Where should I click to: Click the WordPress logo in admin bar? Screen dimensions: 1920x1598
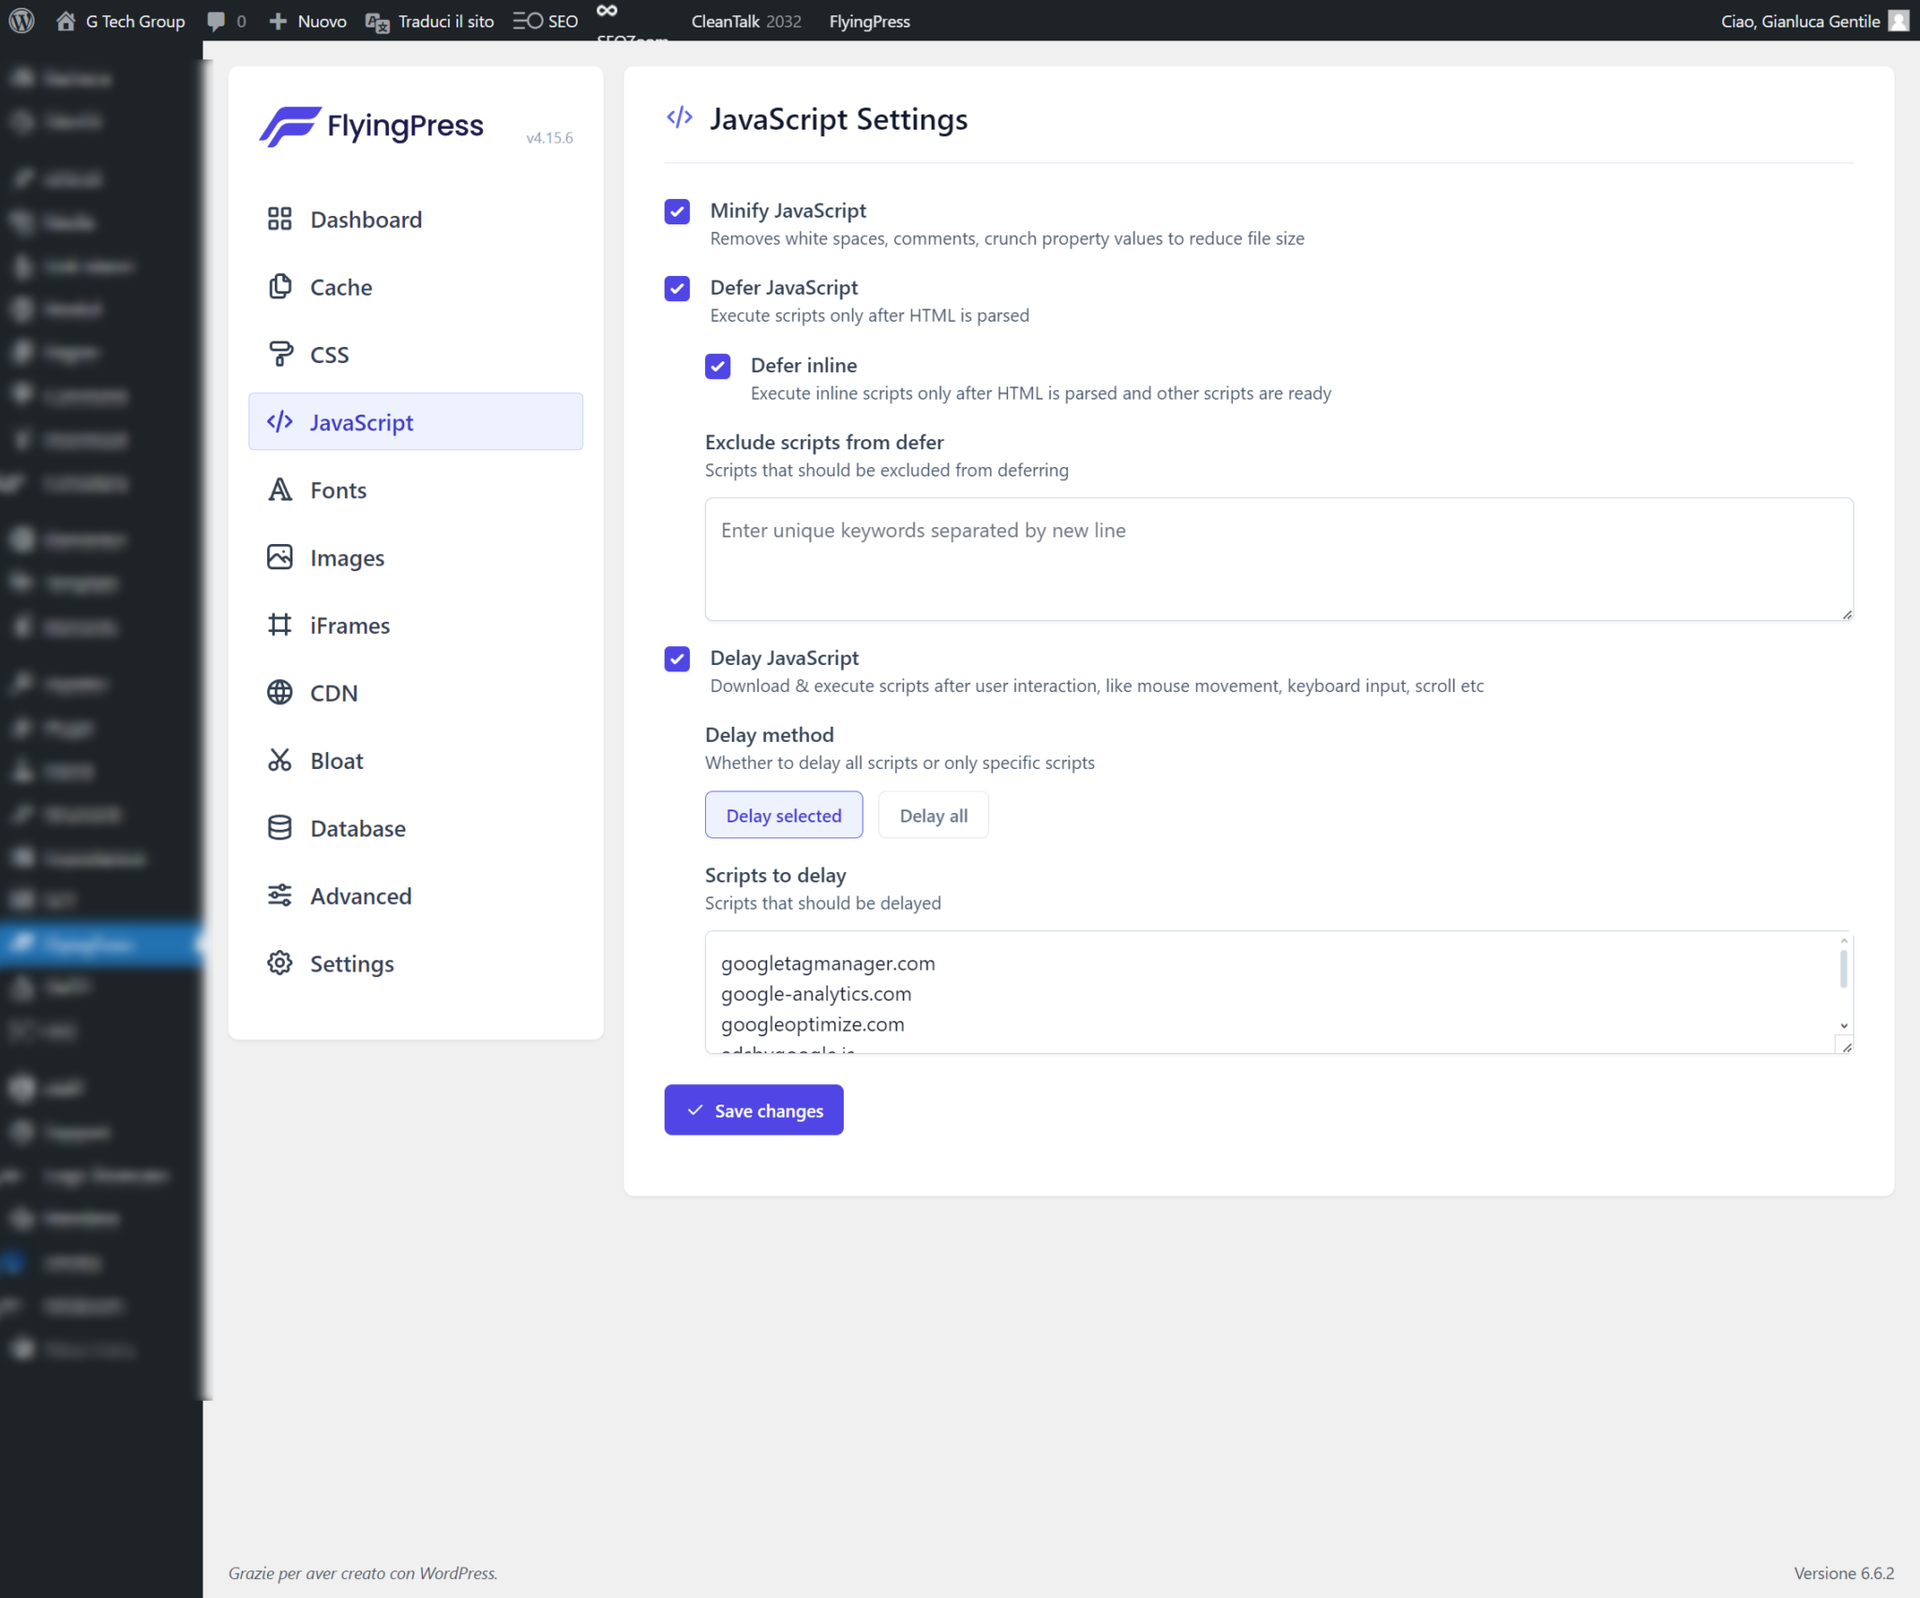click(21, 21)
